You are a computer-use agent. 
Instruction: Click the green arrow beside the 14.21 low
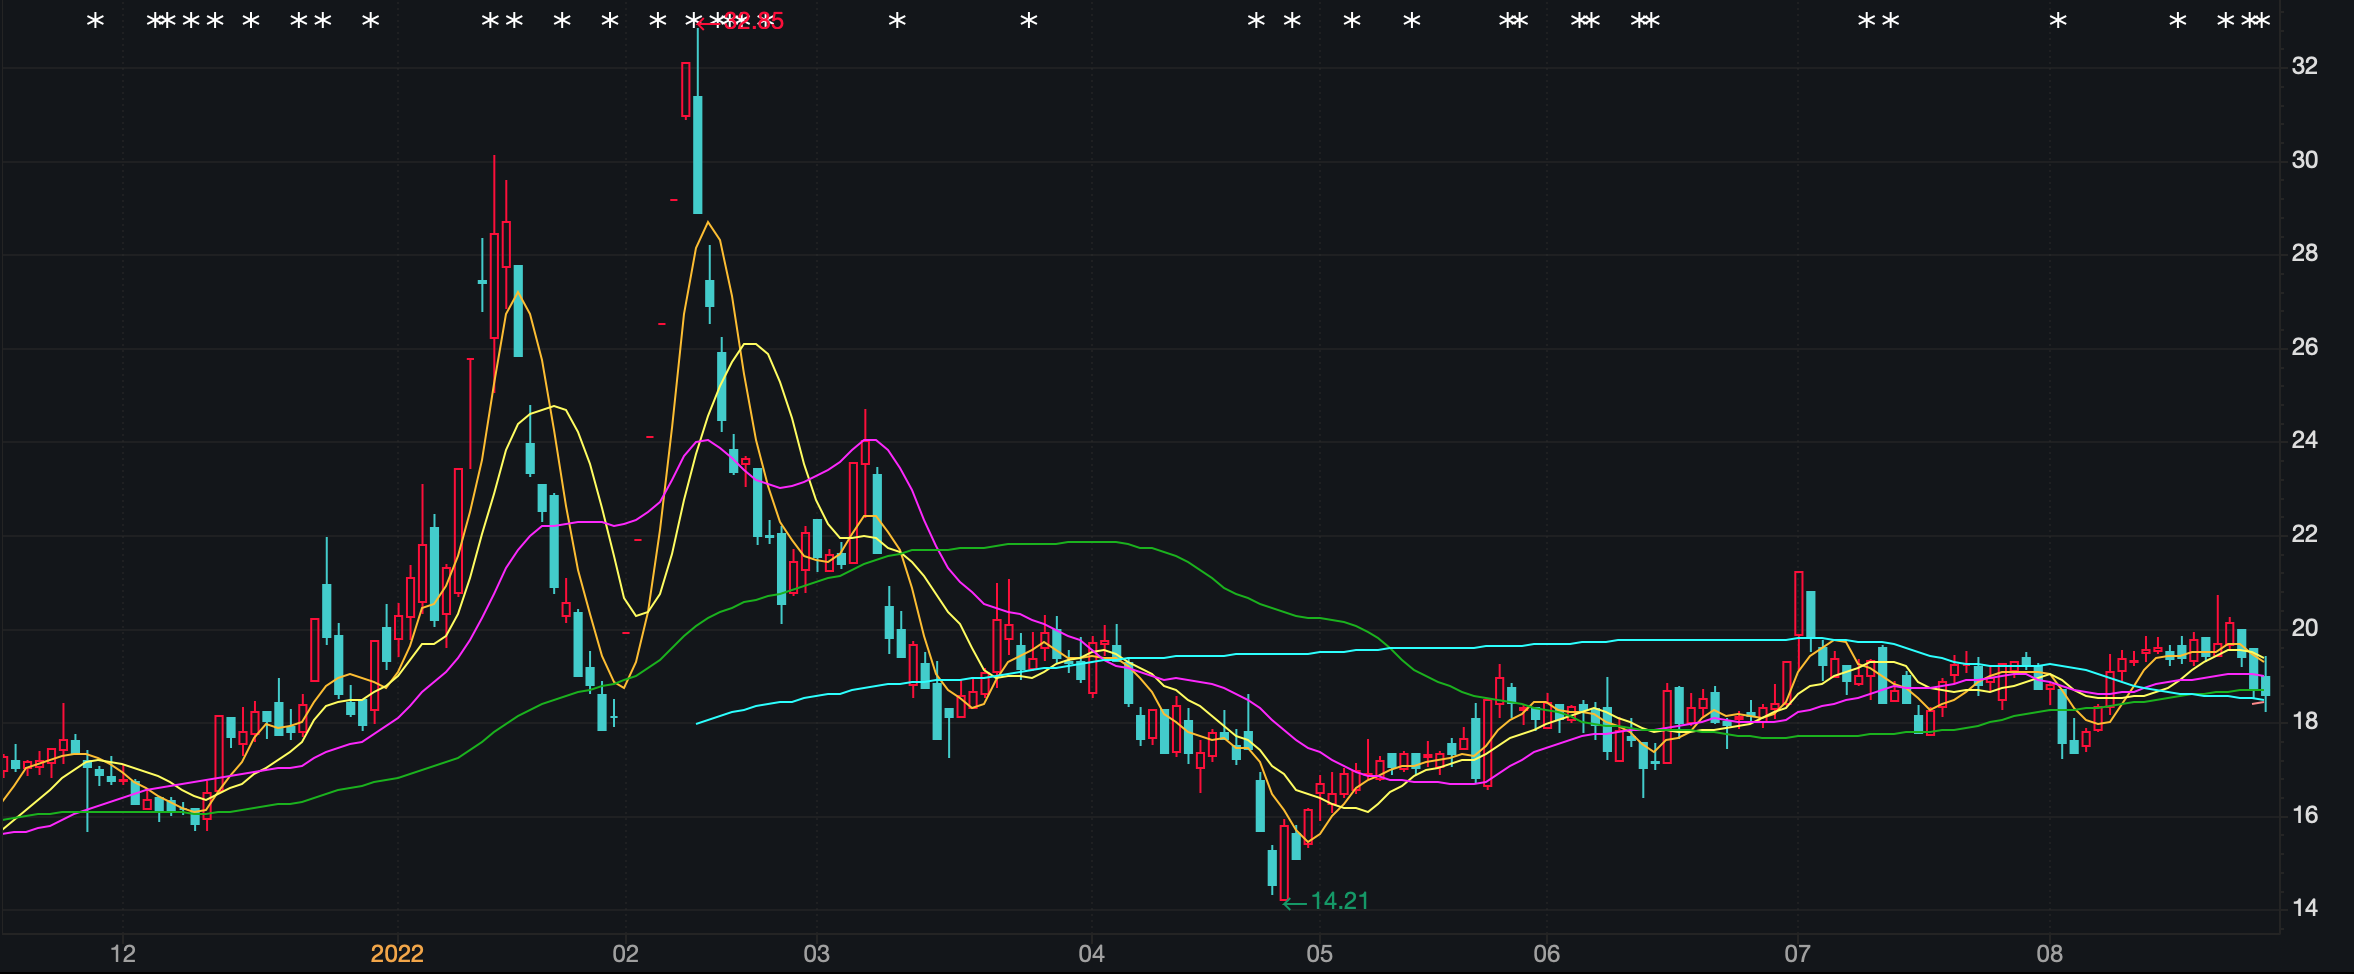point(1295,903)
